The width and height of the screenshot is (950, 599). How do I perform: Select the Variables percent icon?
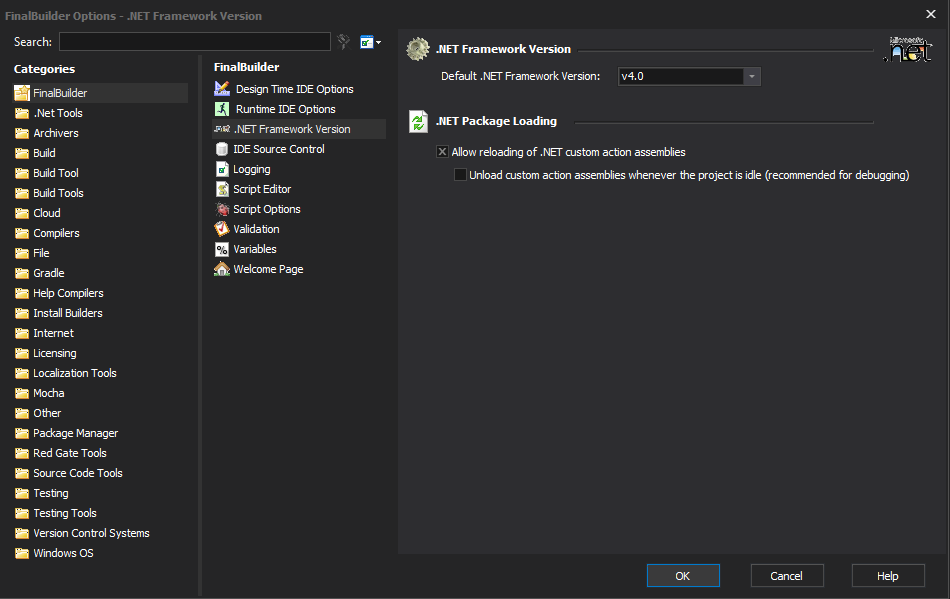[222, 249]
